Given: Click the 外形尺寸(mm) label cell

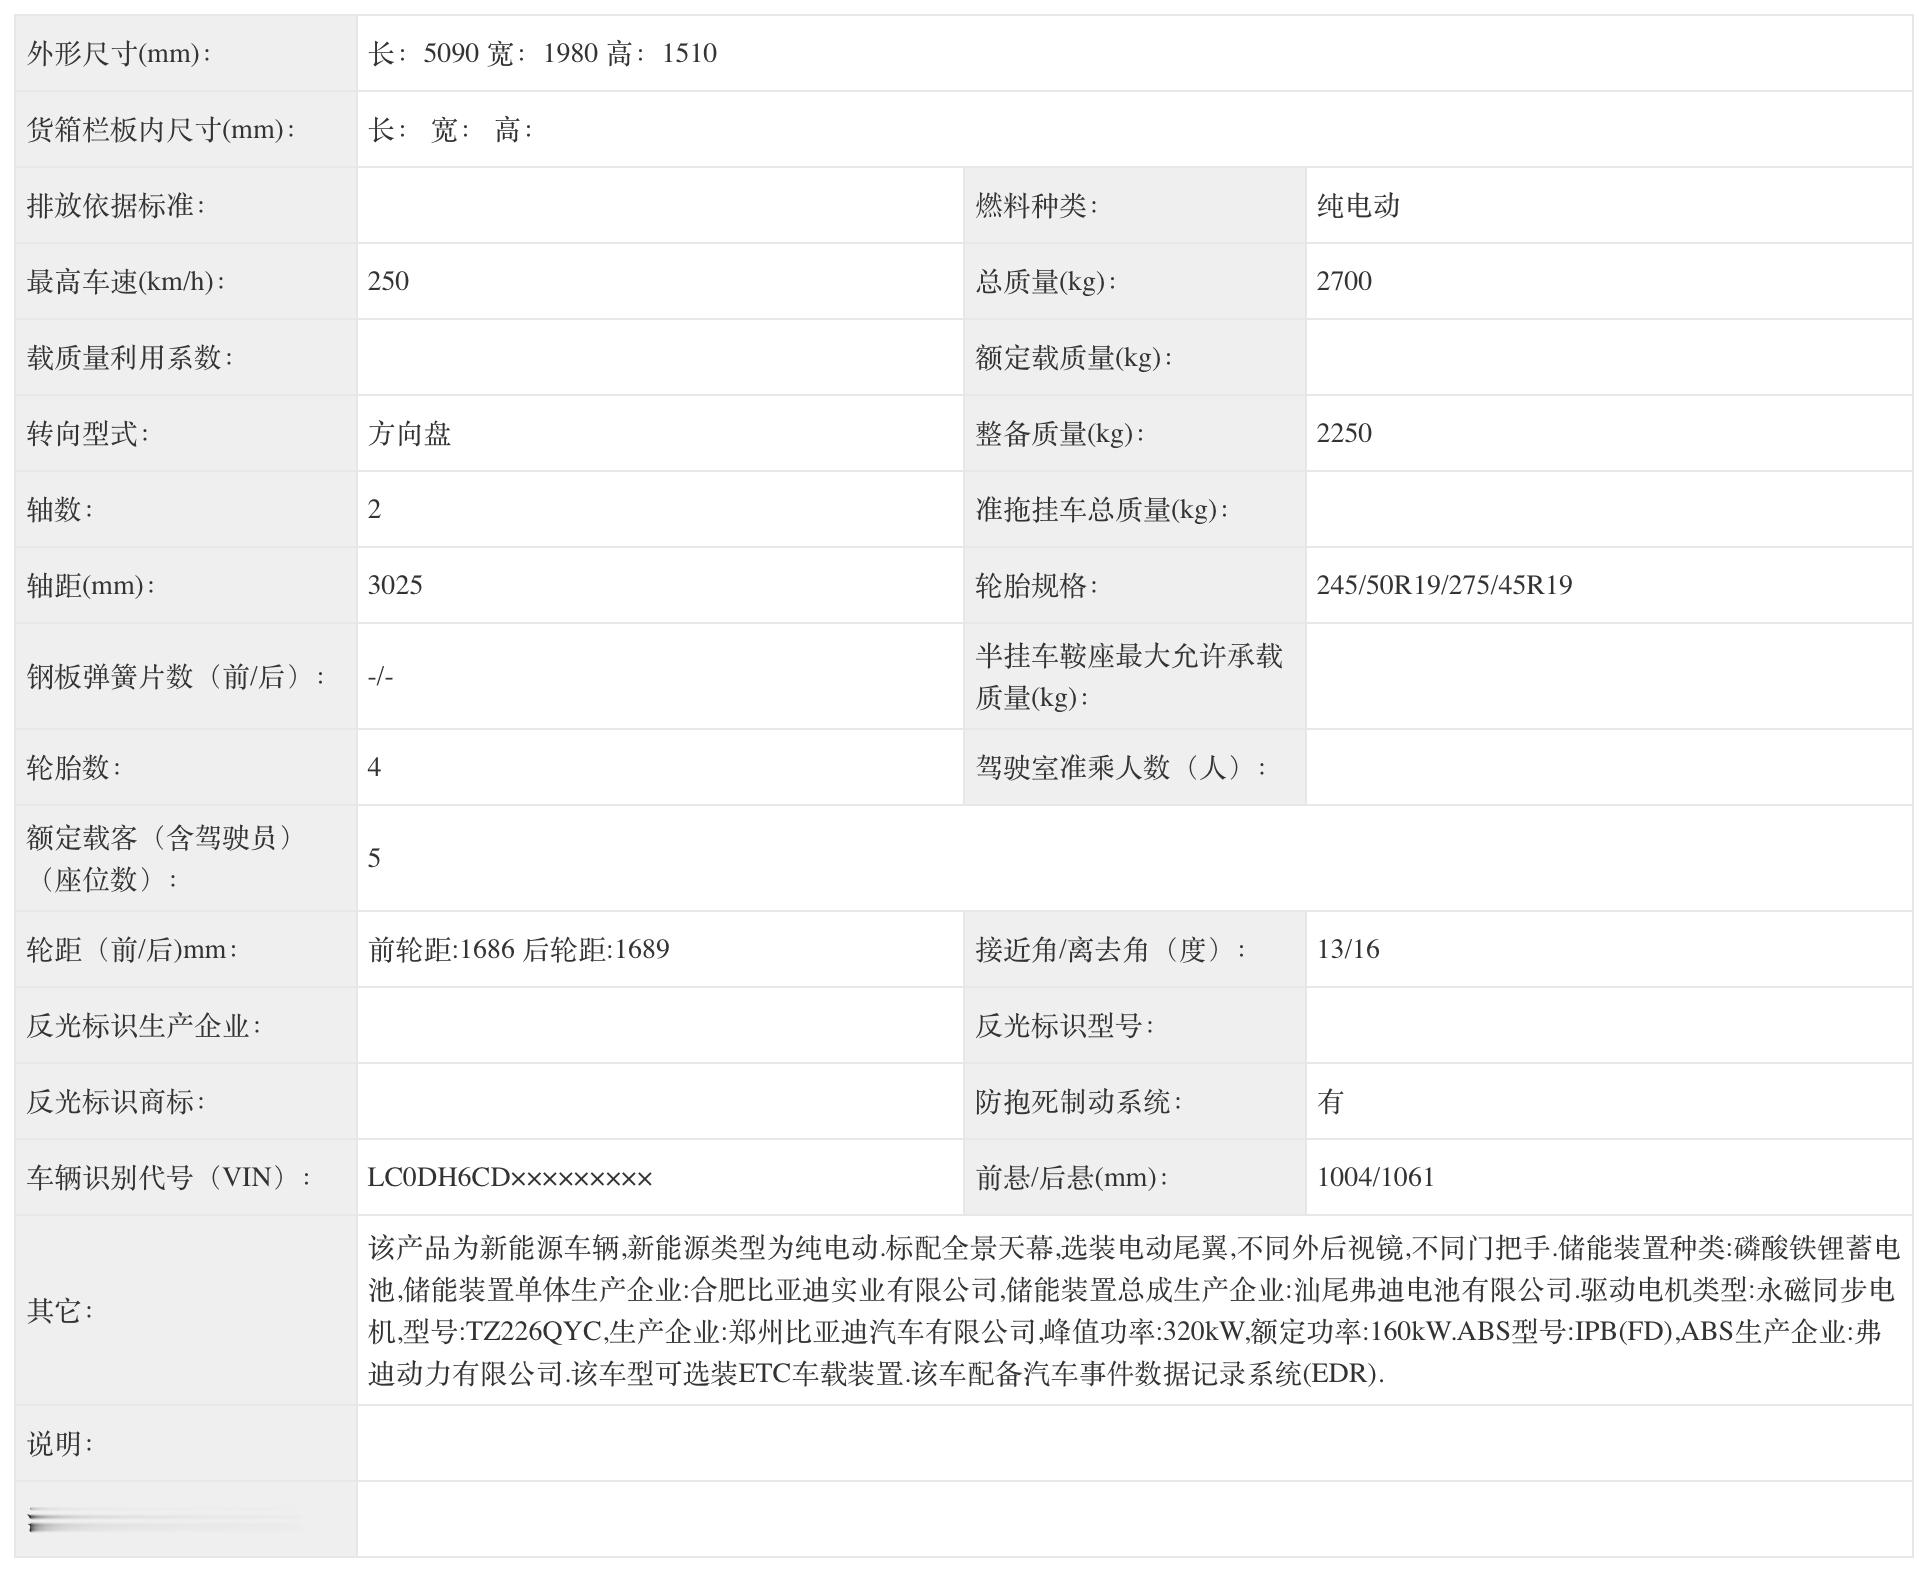Looking at the screenshot, I should [x=186, y=53].
